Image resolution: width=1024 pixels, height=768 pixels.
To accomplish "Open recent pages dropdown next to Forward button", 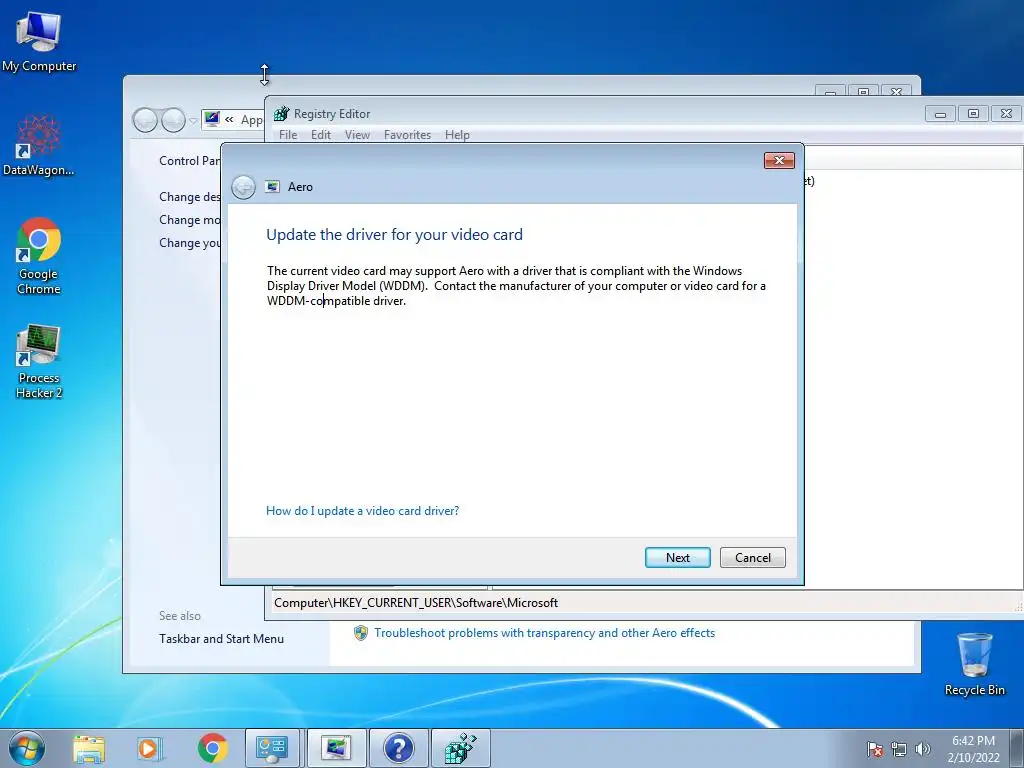I will [x=193, y=121].
